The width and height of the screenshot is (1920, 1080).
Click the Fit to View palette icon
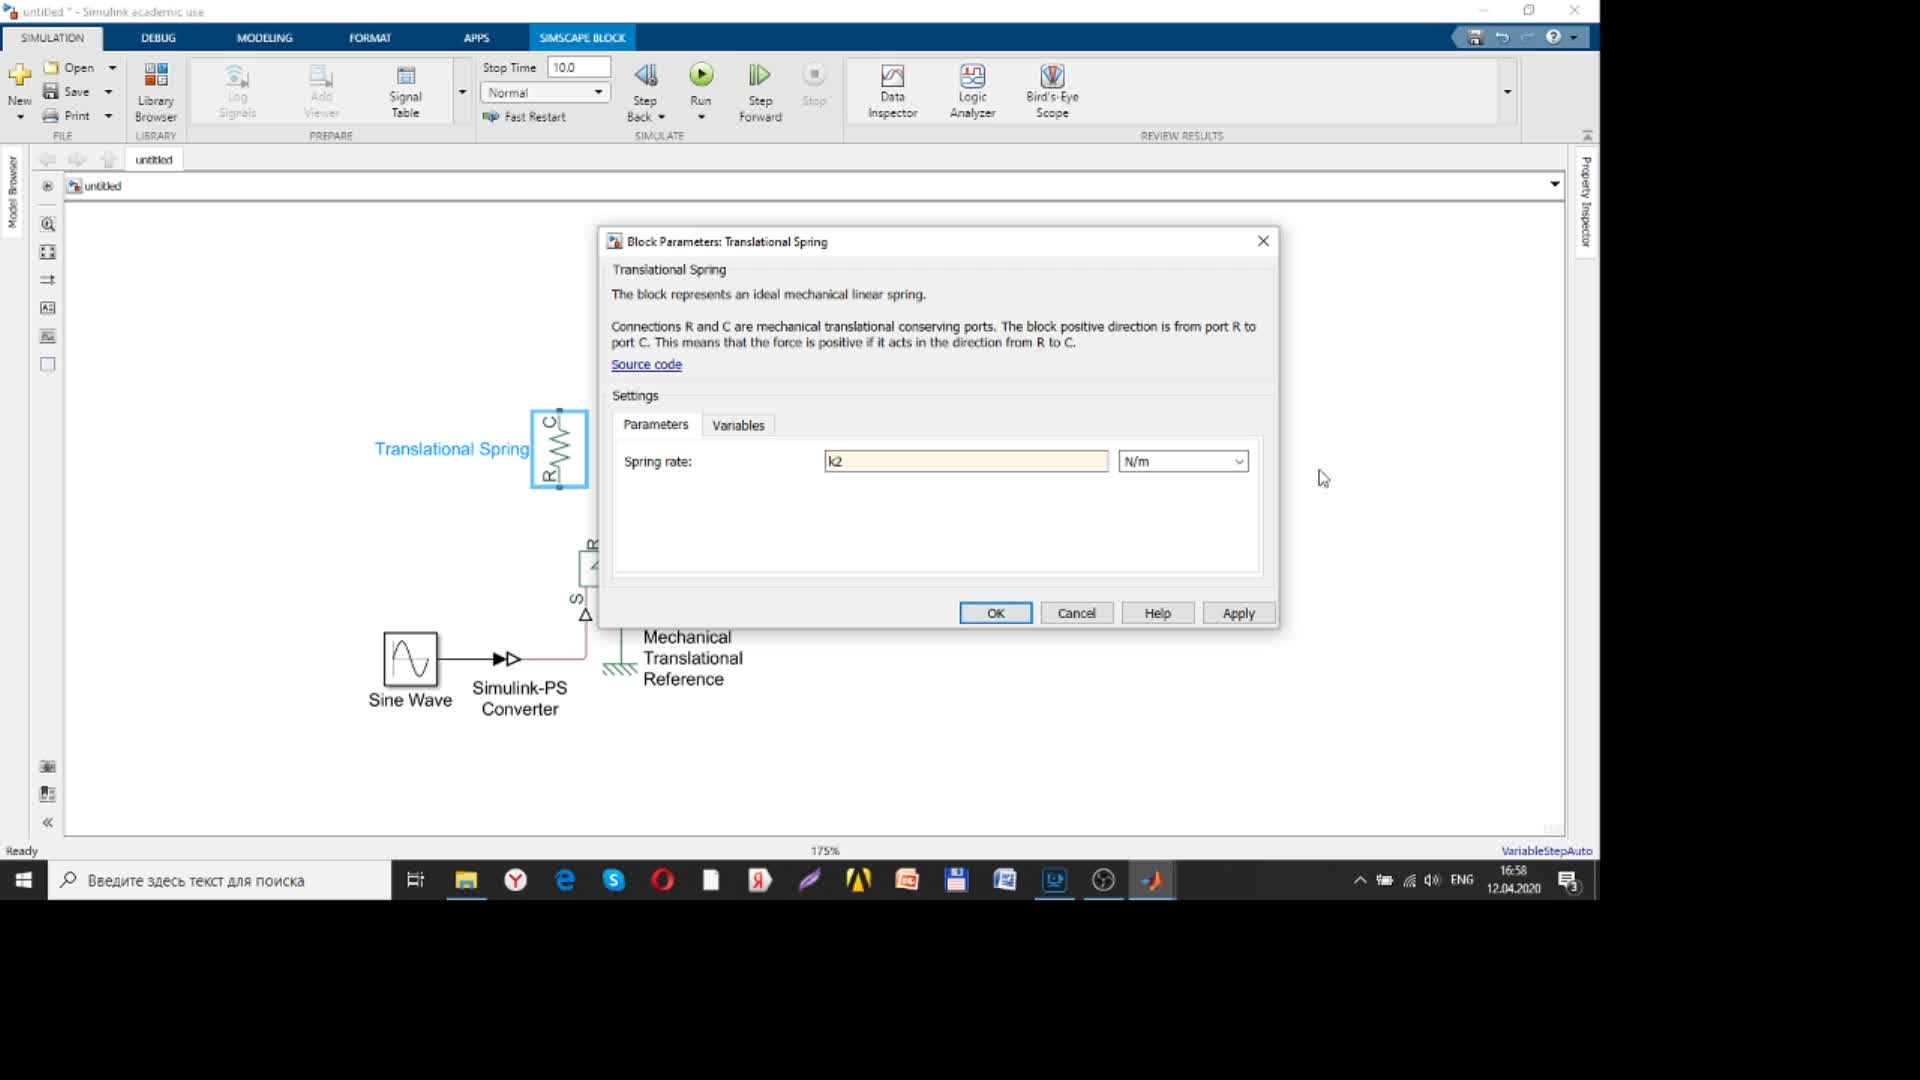(47, 253)
